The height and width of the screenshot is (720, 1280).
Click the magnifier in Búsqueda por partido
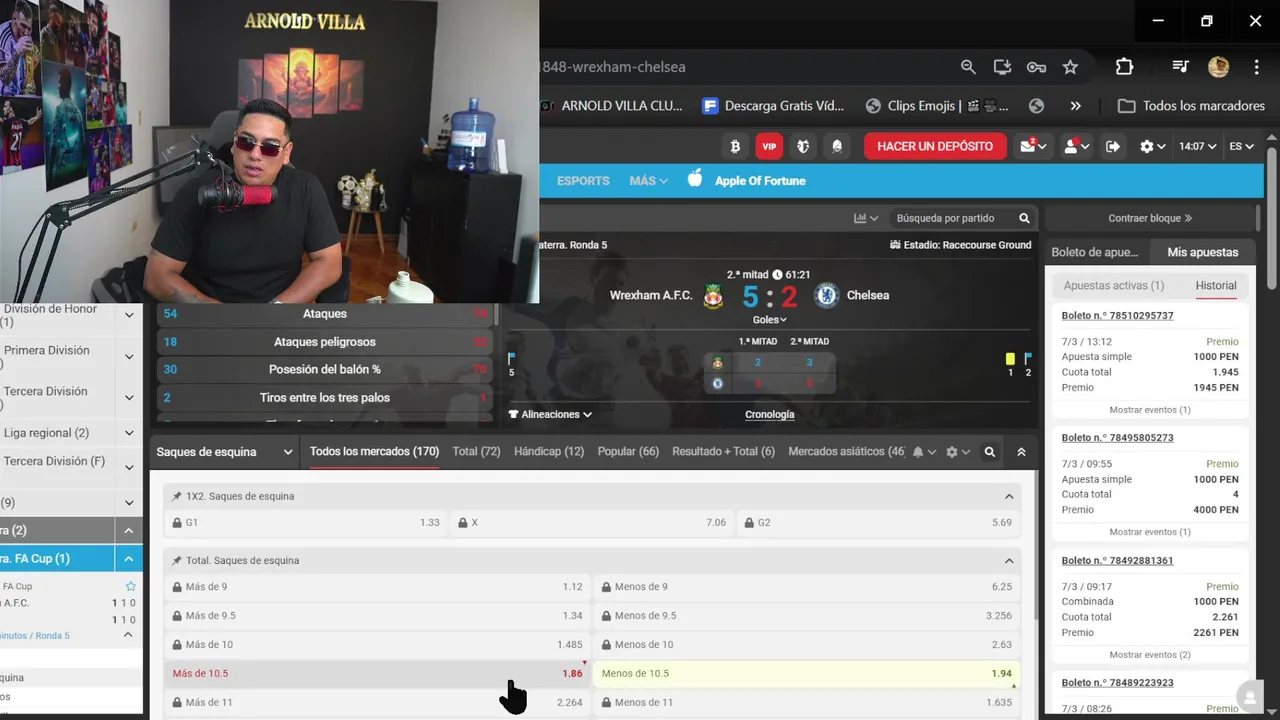(x=1024, y=218)
